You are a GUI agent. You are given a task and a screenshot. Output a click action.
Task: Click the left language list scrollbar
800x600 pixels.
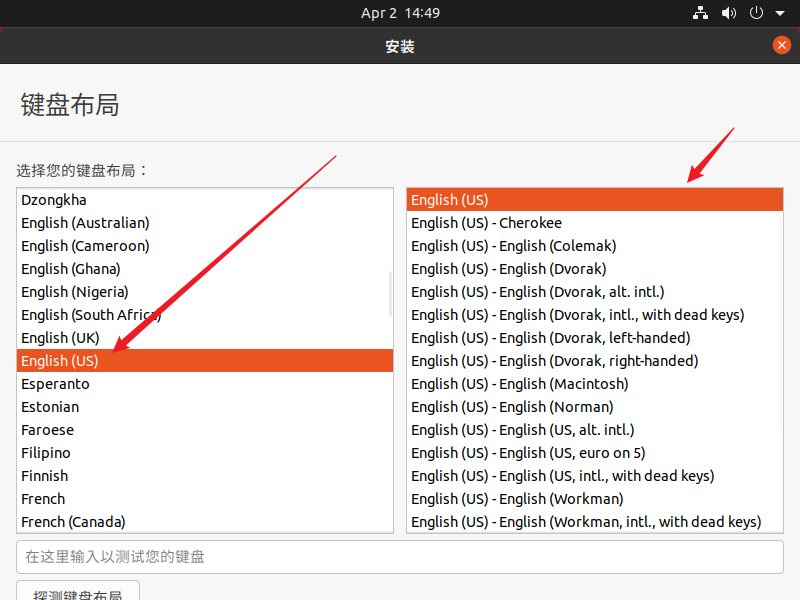click(x=390, y=293)
